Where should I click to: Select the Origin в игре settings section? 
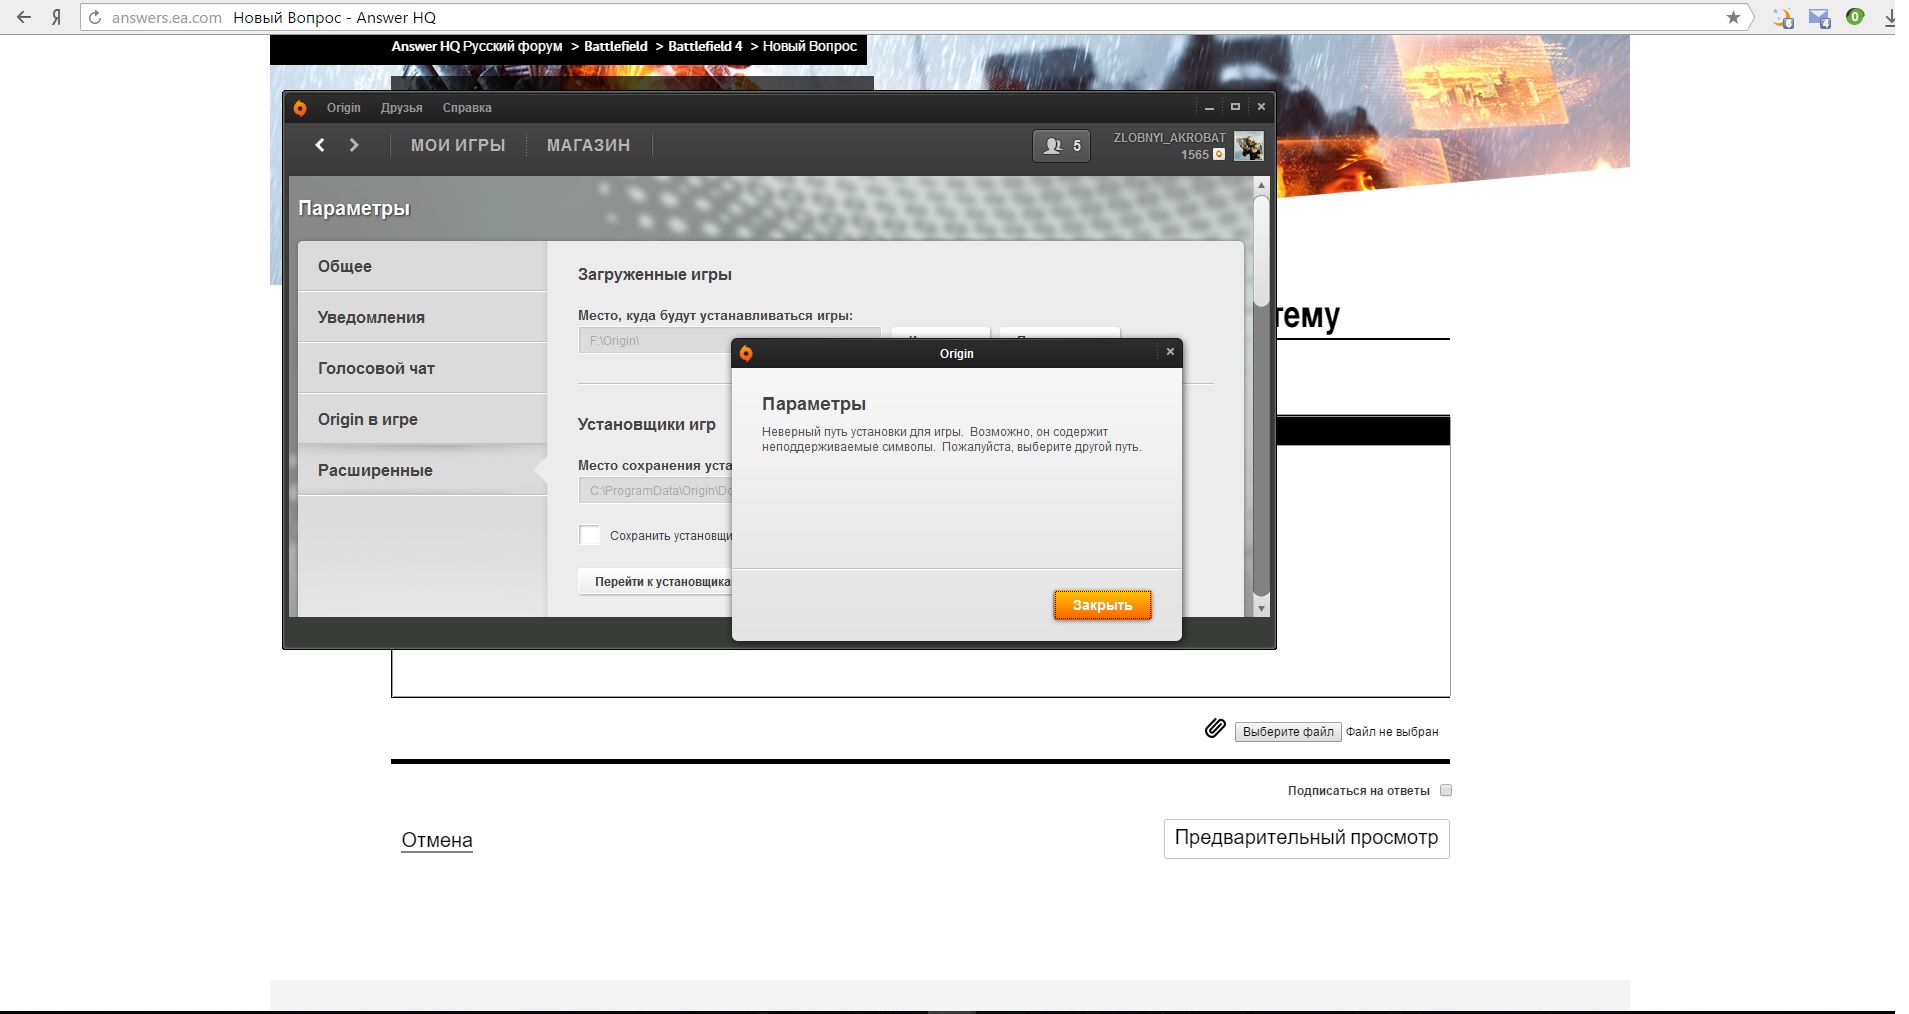422,419
